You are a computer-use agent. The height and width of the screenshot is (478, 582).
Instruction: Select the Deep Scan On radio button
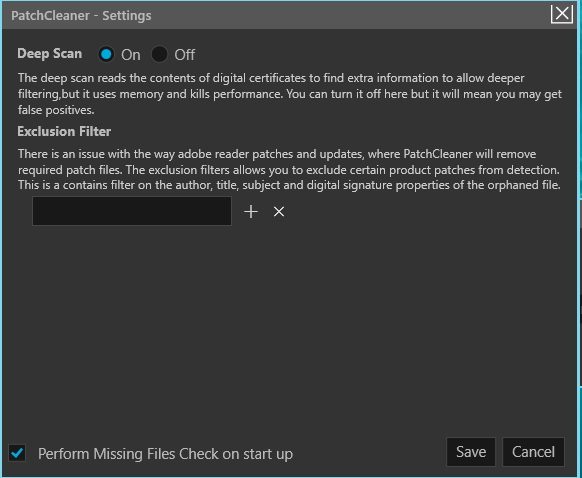106,55
